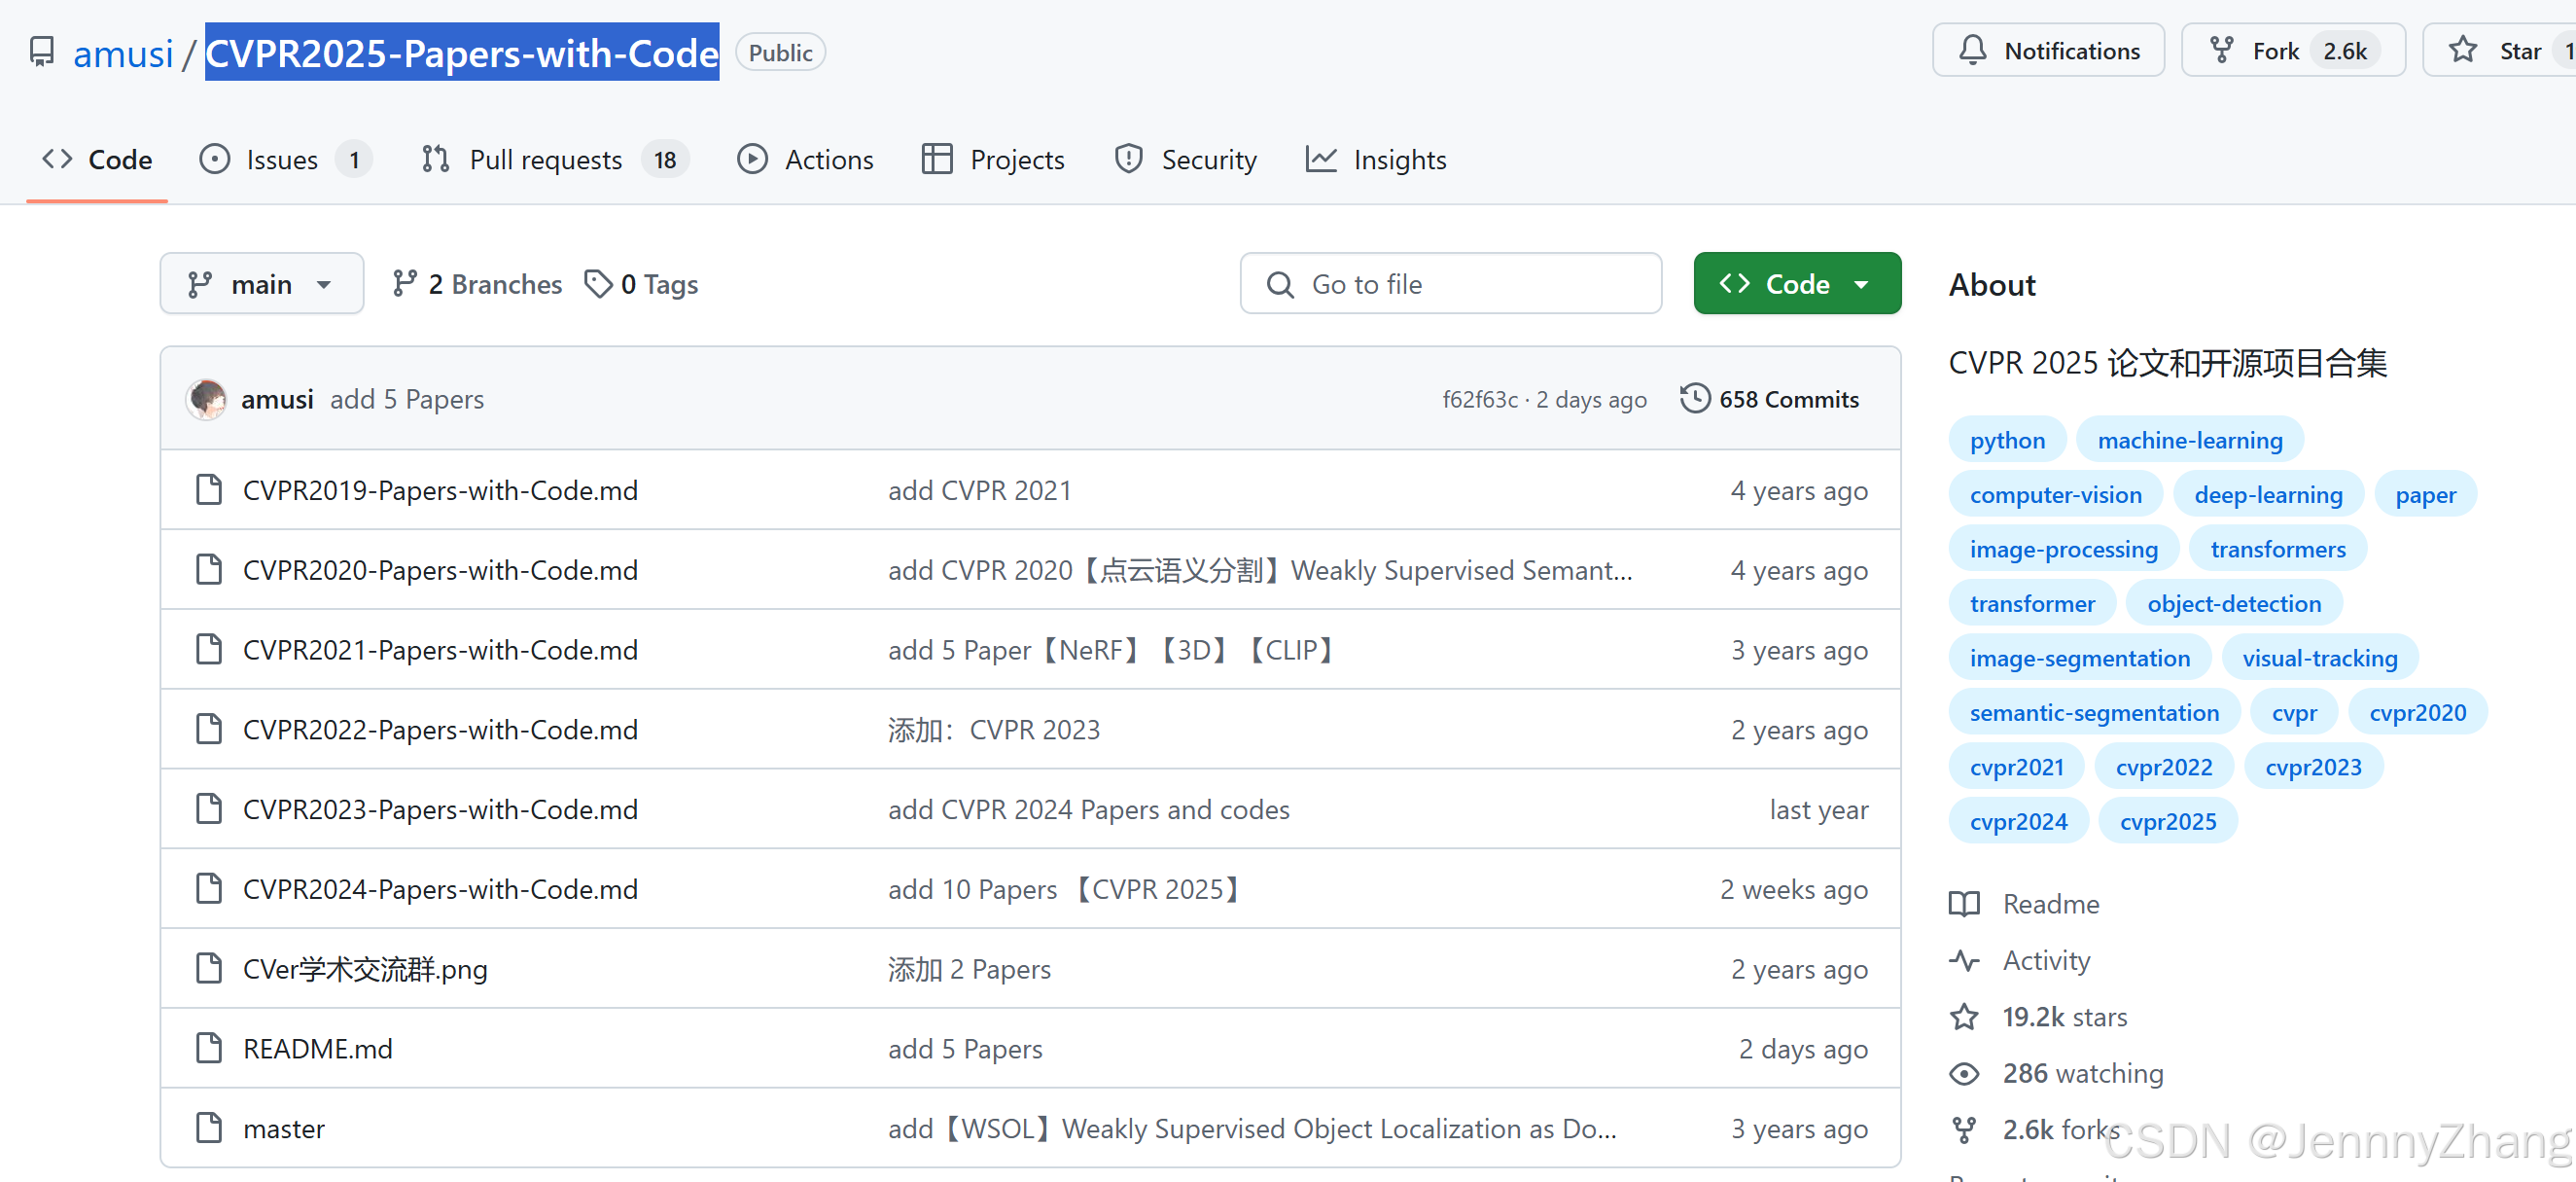This screenshot has height=1182, width=2576.
Task: Expand the green Code dropdown button
Action: (x=1796, y=284)
